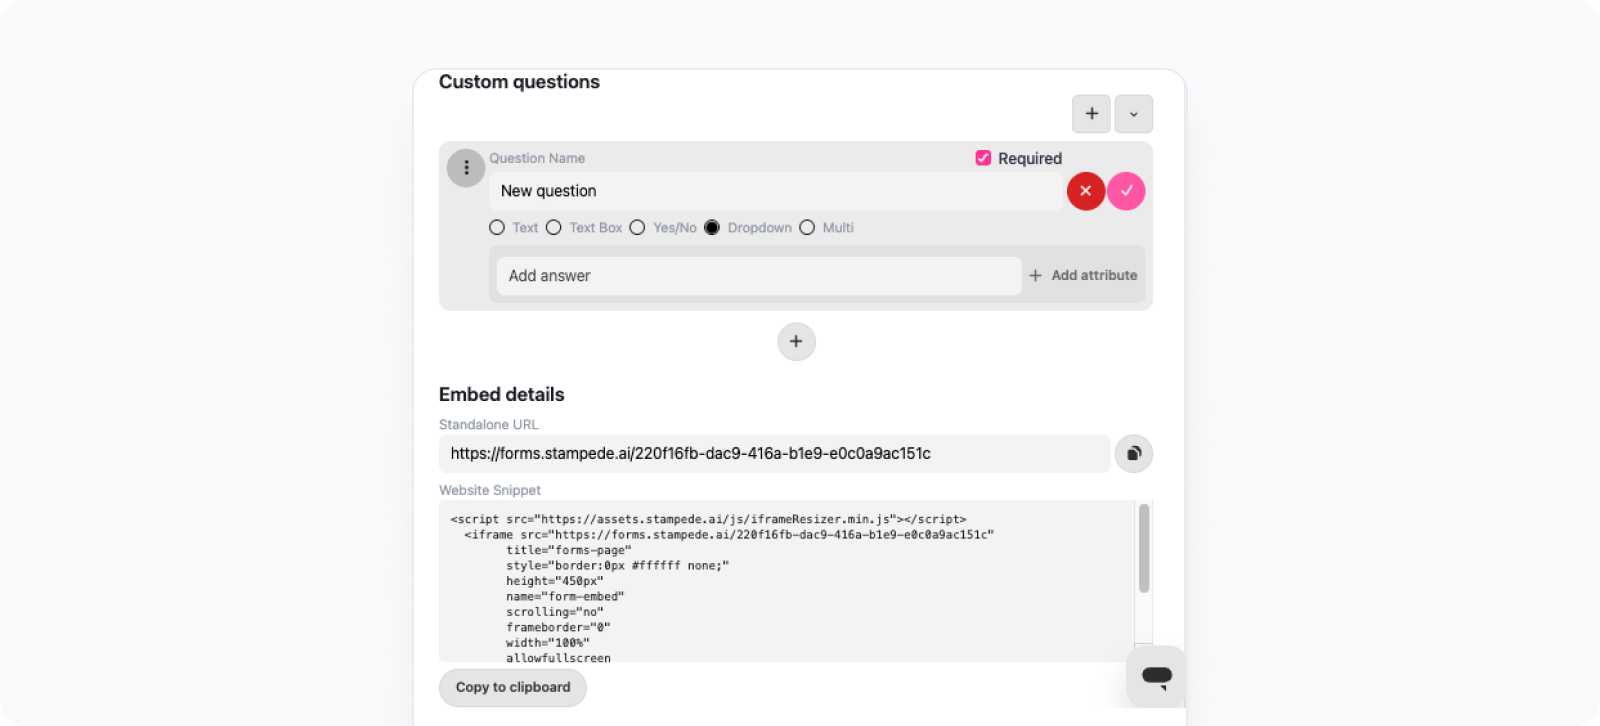
Task: Expand the chevron dropdown next to plus button
Action: tap(1134, 114)
